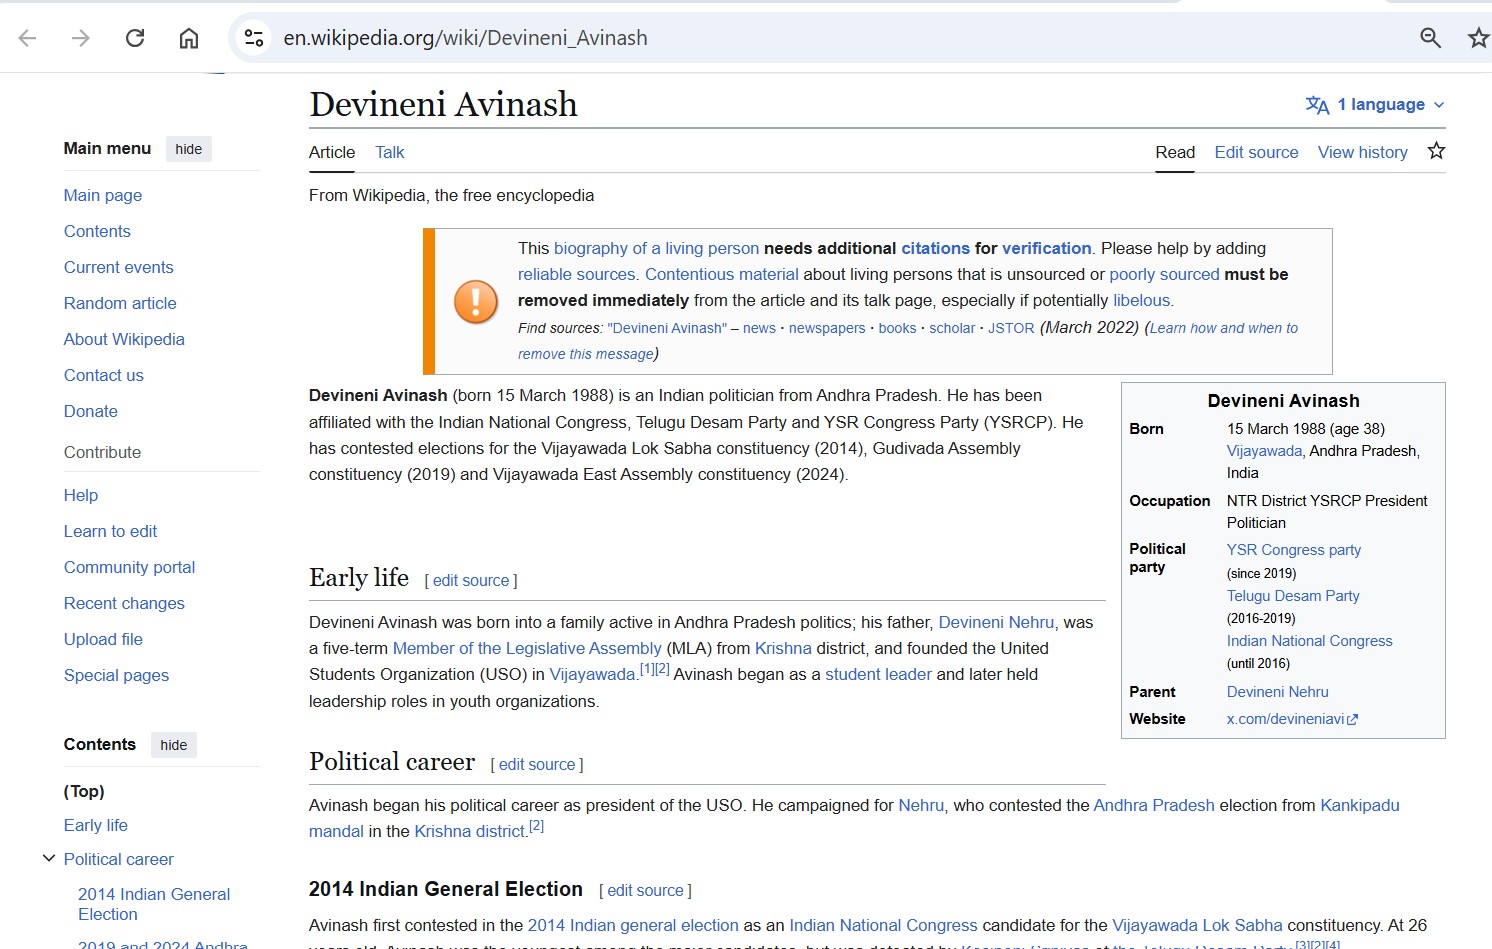This screenshot has width=1492, height=949.
Task: Hide the Contents sidebar section
Action: coord(174,745)
